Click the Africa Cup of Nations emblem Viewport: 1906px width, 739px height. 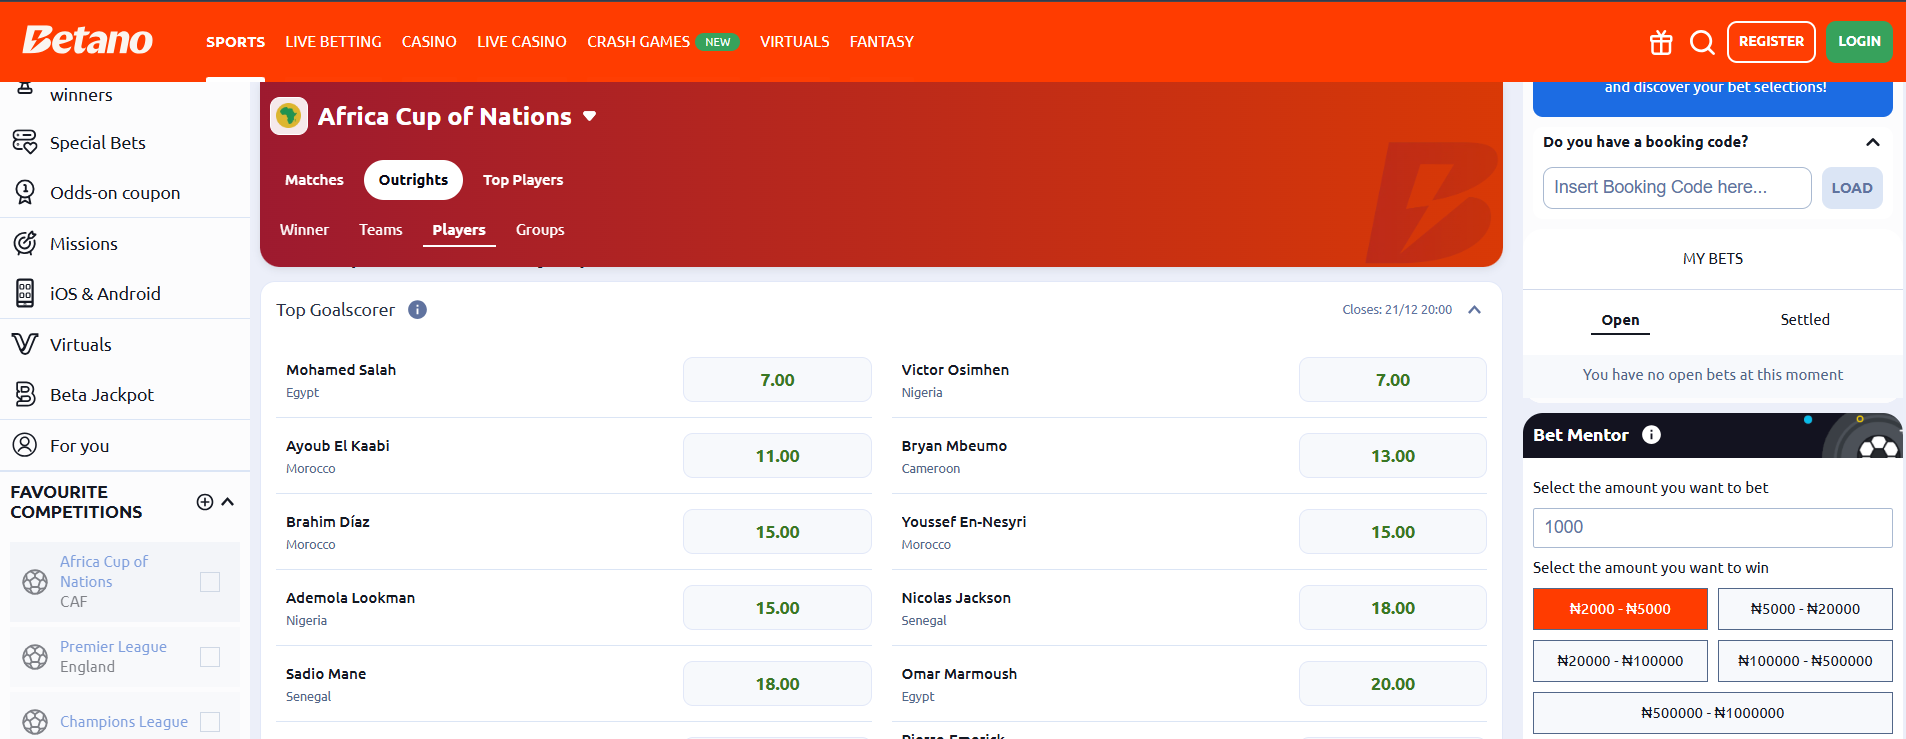point(289,116)
